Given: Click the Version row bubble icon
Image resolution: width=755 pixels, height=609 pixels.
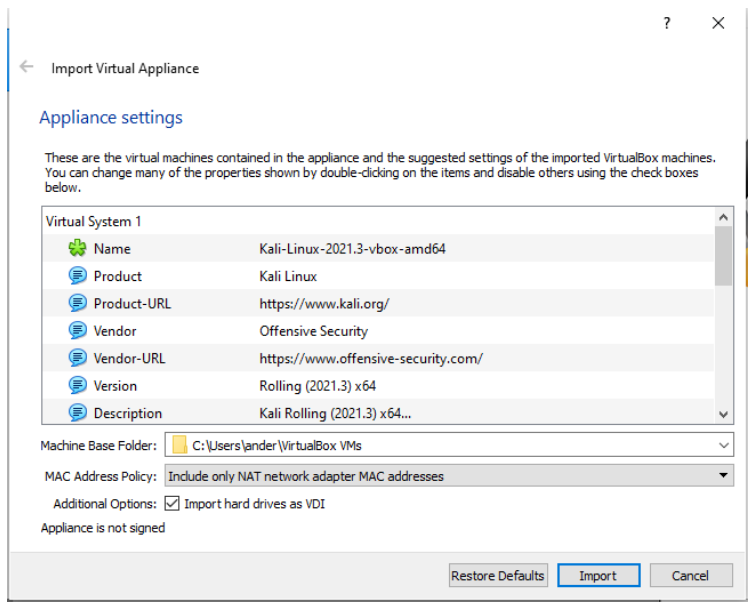Looking at the screenshot, I should (x=77, y=386).
